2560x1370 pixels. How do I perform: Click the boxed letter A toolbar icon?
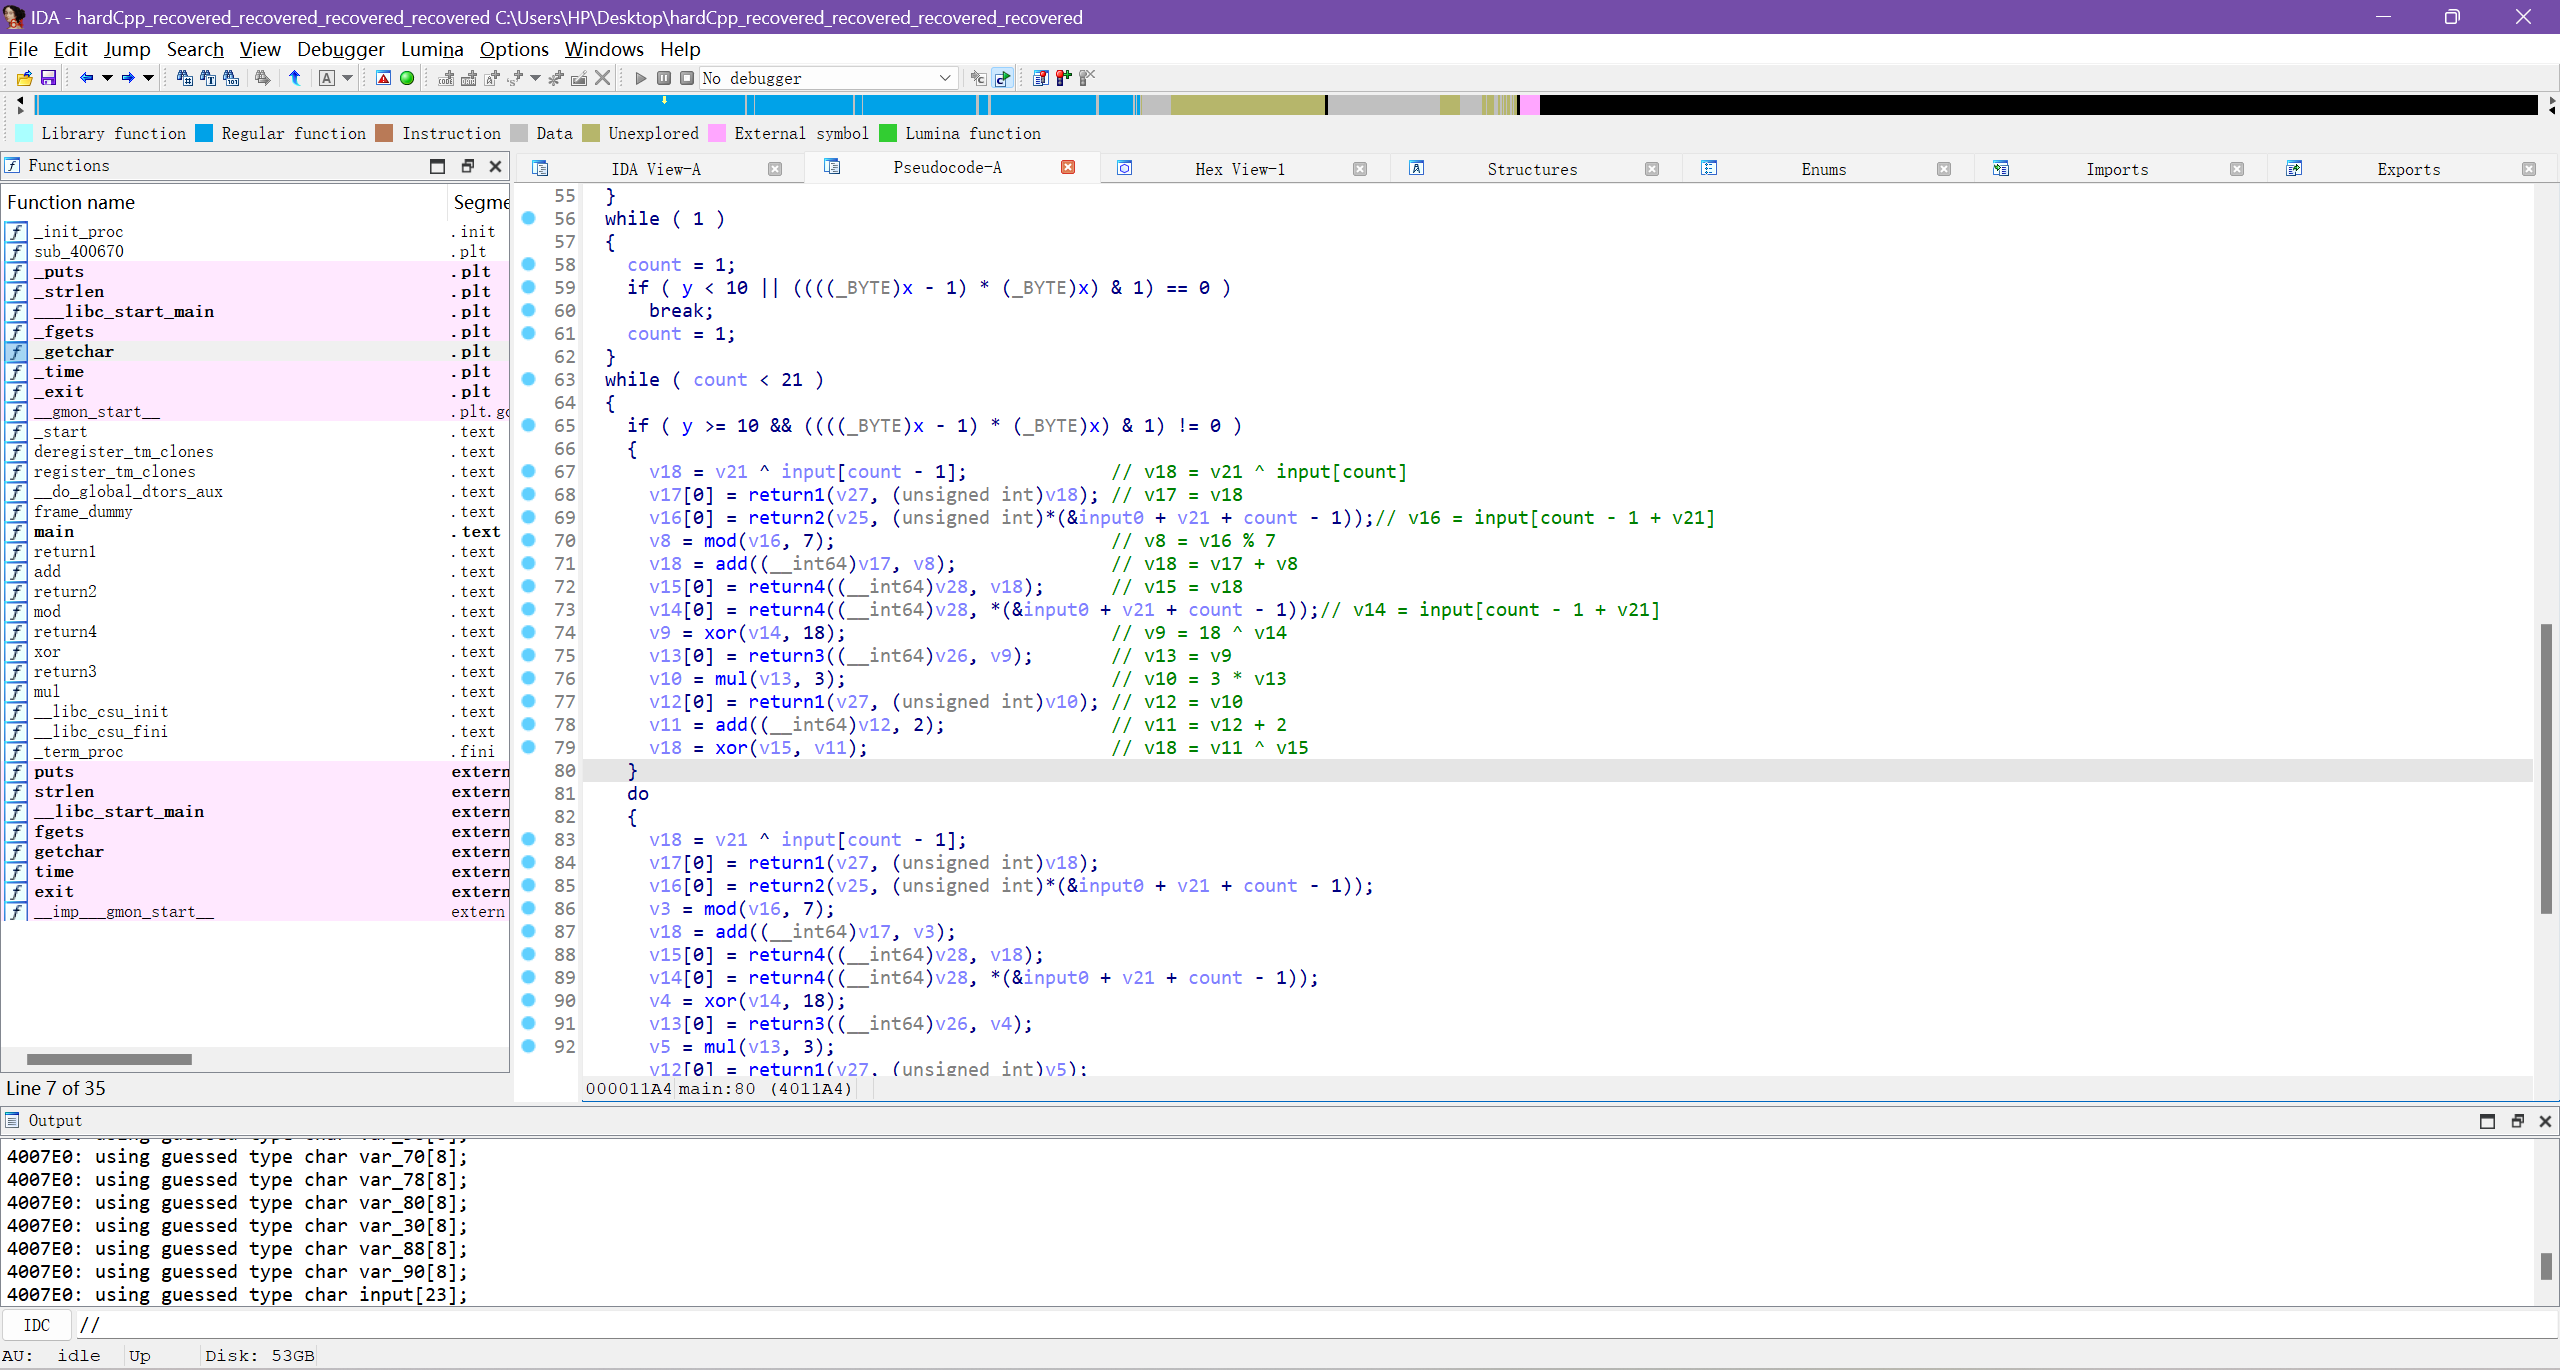click(327, 78)
